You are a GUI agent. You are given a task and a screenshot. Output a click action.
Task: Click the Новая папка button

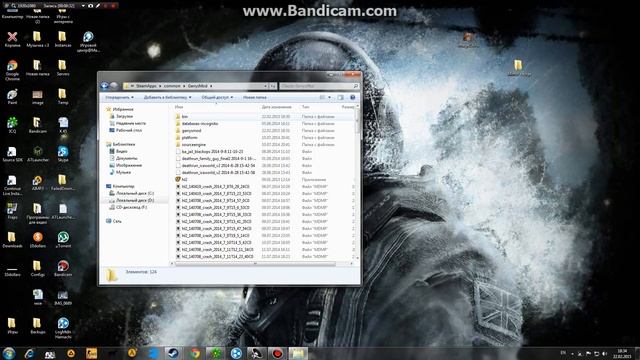coord(255,98)
